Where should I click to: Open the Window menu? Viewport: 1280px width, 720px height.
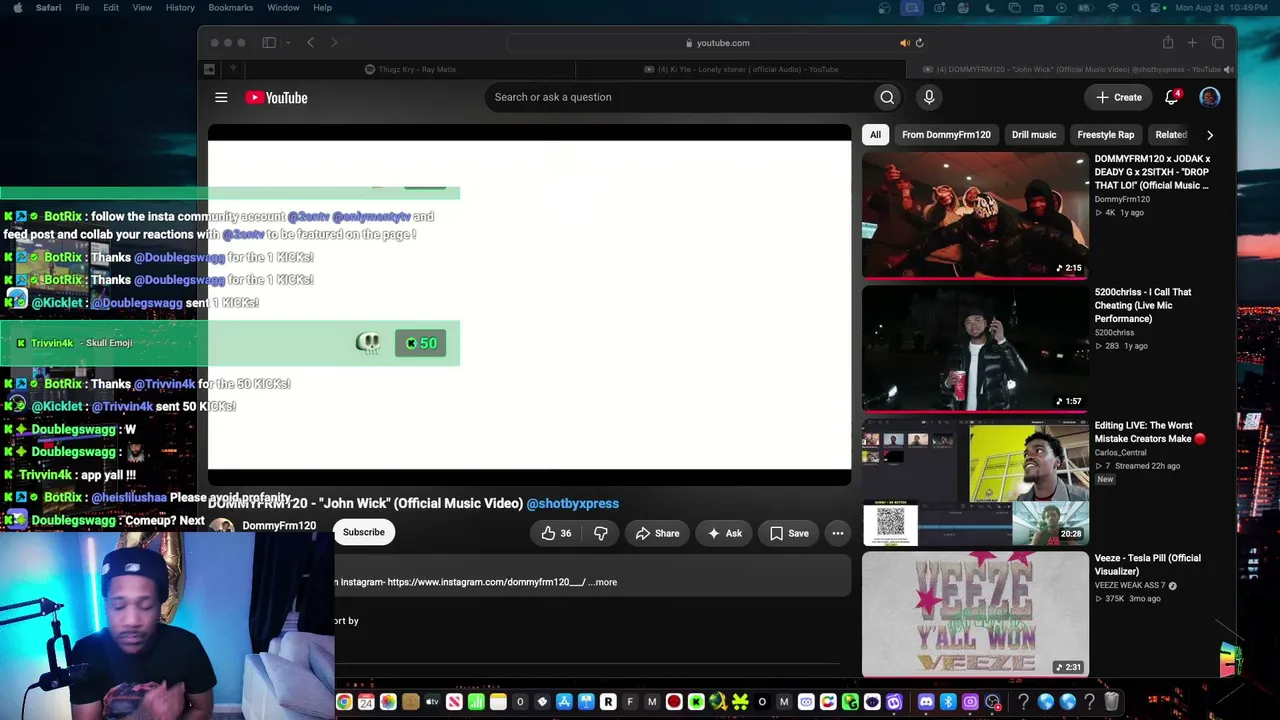coord(283,8)
